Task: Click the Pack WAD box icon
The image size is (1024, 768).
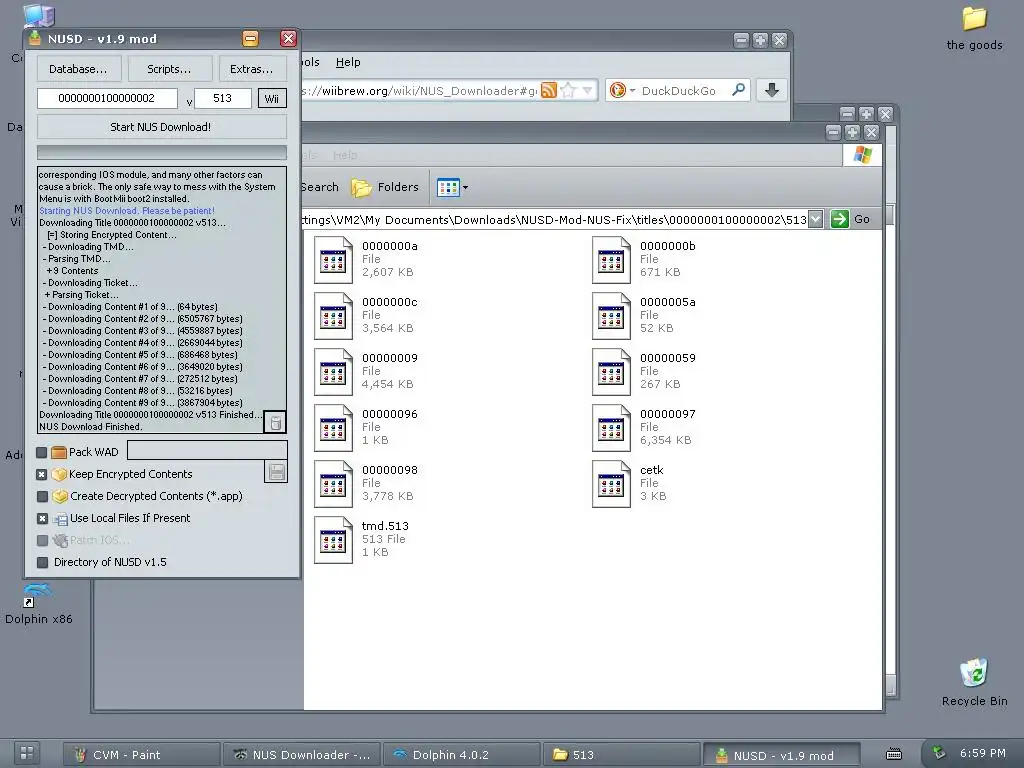Action: coord(59,452)
